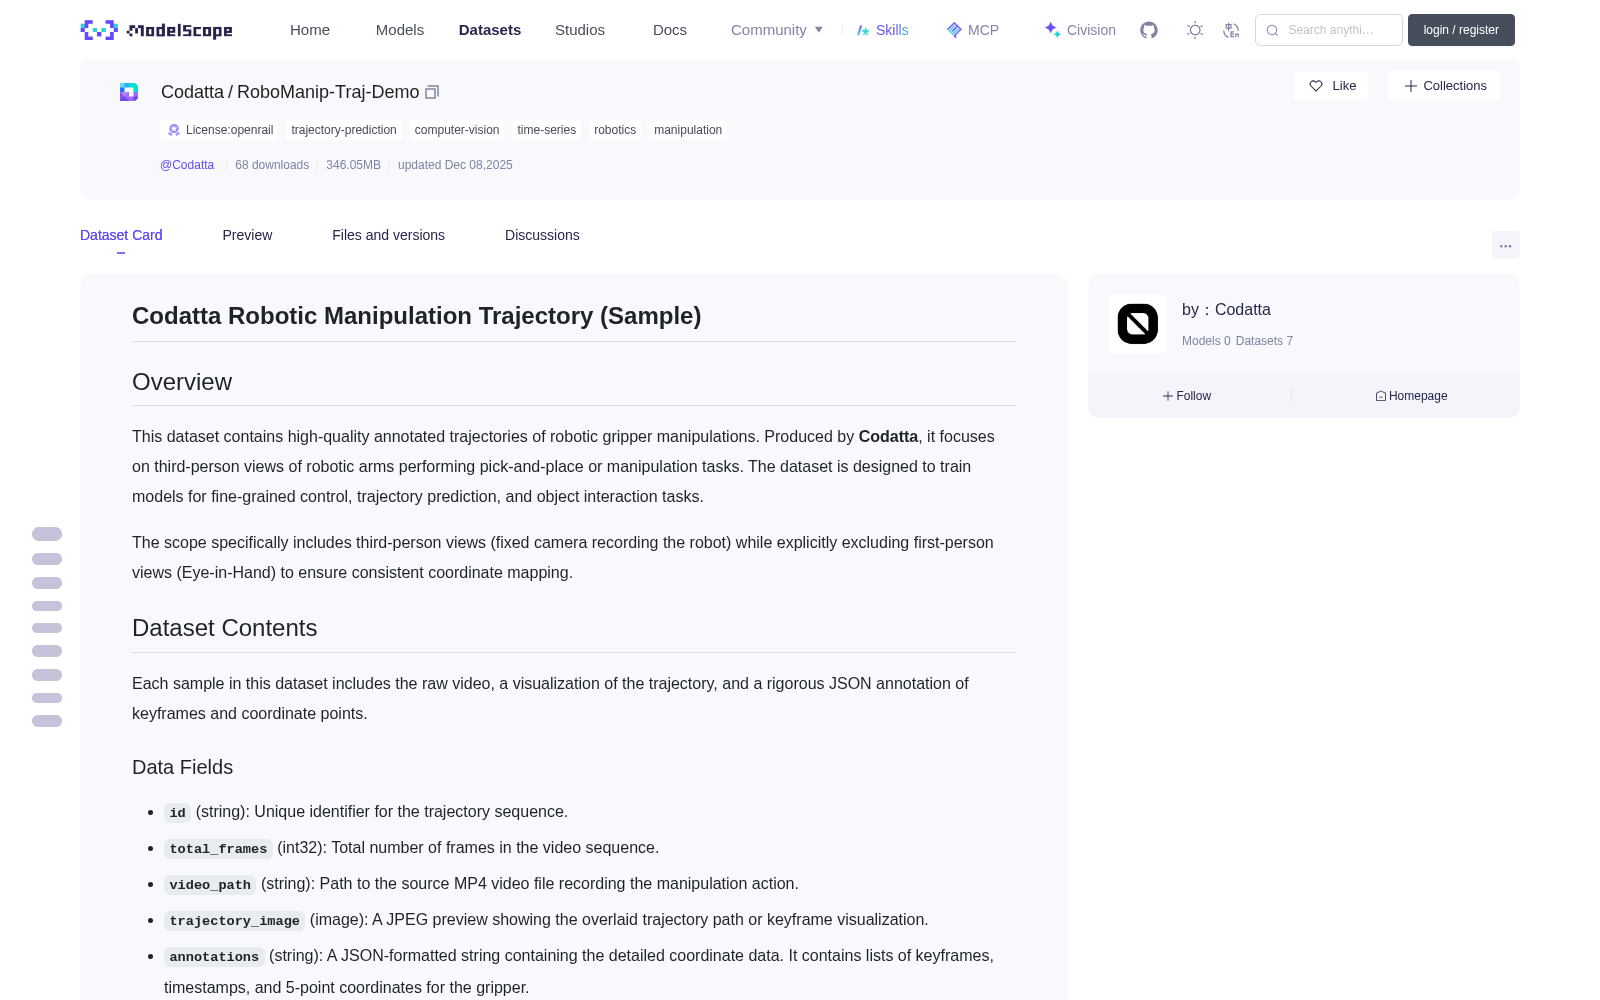Image resolution: width=1600 pixels, height=1000 pixels.
Task: Click the "Data Fields" heading
Action: 182,767
